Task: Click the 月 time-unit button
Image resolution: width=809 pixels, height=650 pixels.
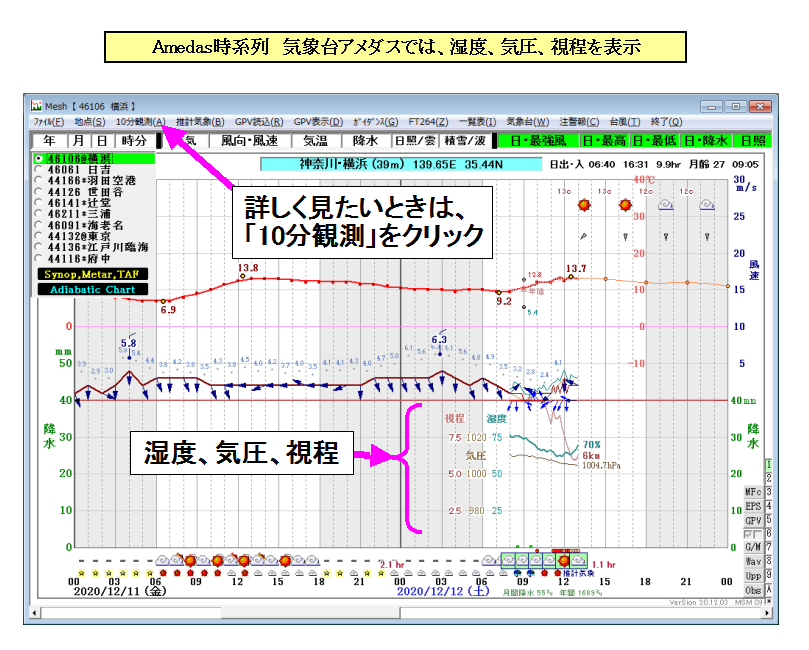Action: (x=78, y=141)
